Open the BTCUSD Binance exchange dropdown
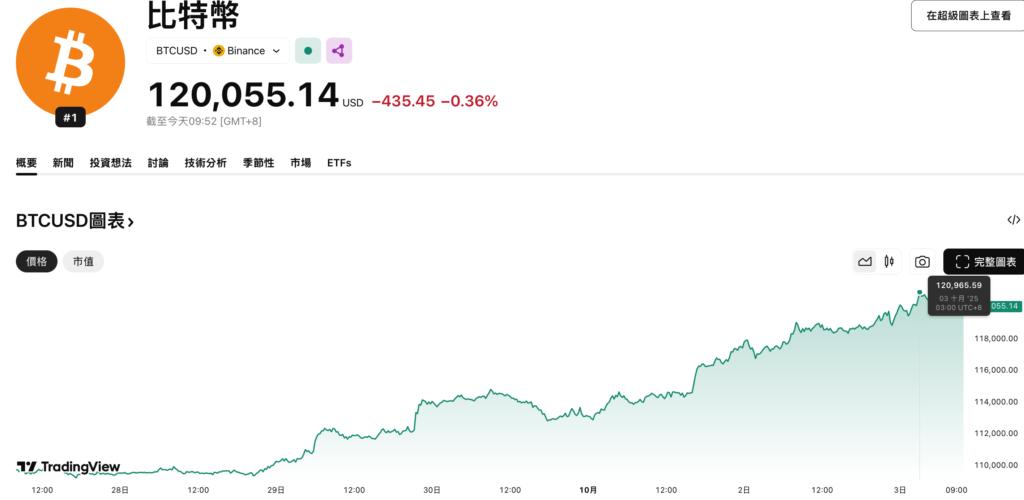Screen dimensions: 1024x500 218,51
